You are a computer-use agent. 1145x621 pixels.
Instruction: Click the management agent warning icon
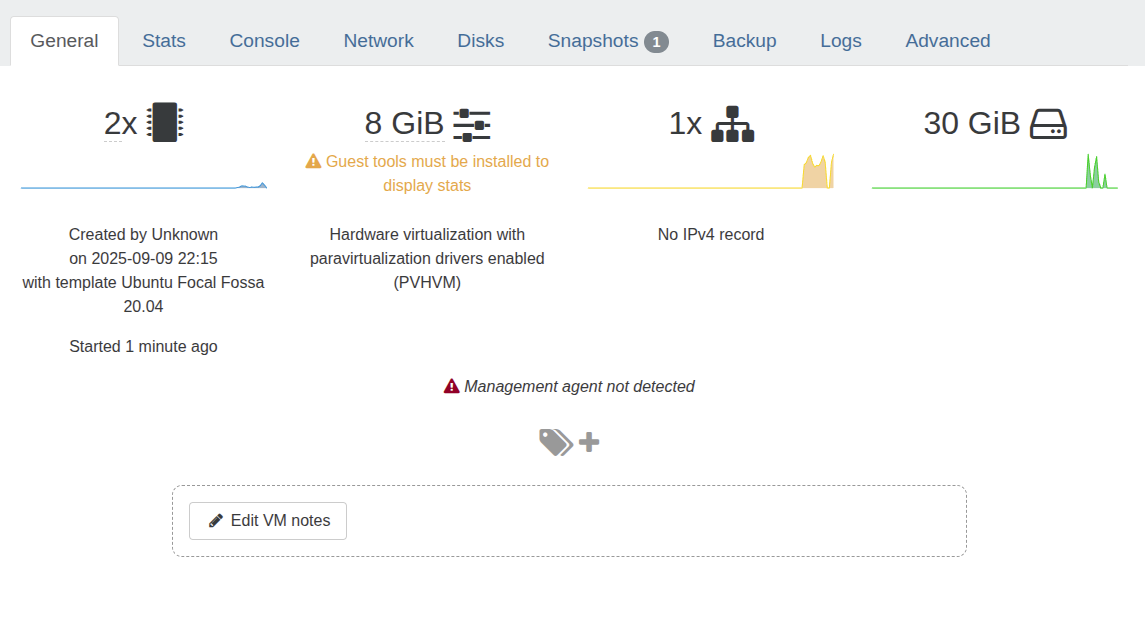tap(452, 386)
